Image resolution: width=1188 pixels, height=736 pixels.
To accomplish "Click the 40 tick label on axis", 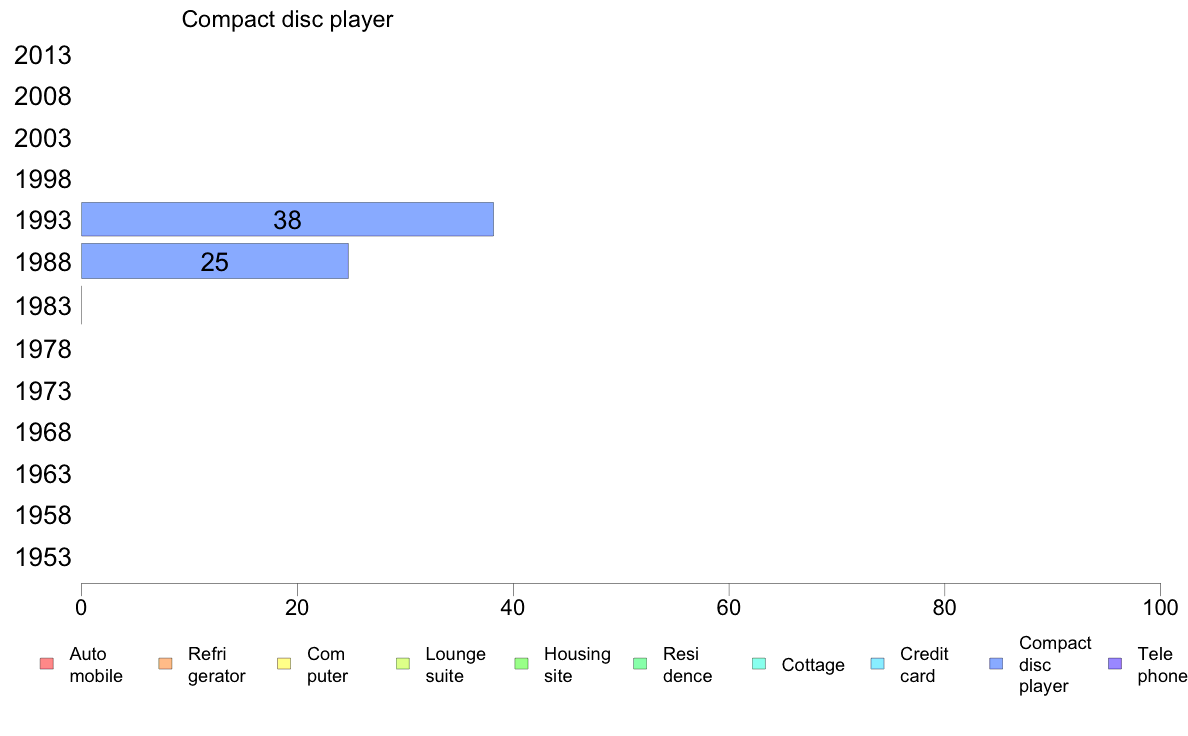I will (513, 607).
